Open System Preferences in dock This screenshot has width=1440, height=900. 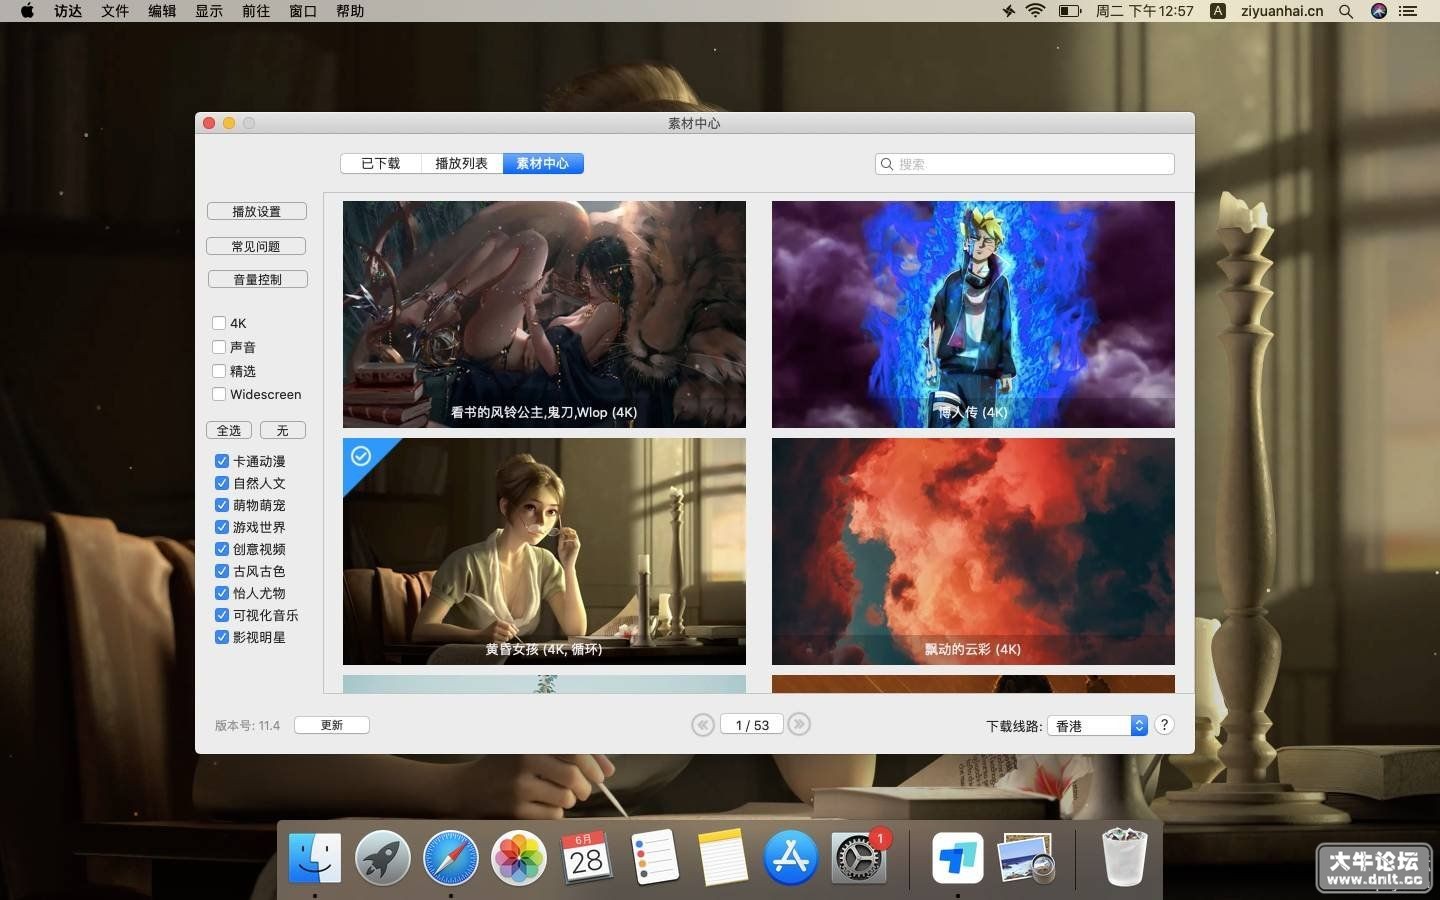pyautogui.click(x=859, y=858)
